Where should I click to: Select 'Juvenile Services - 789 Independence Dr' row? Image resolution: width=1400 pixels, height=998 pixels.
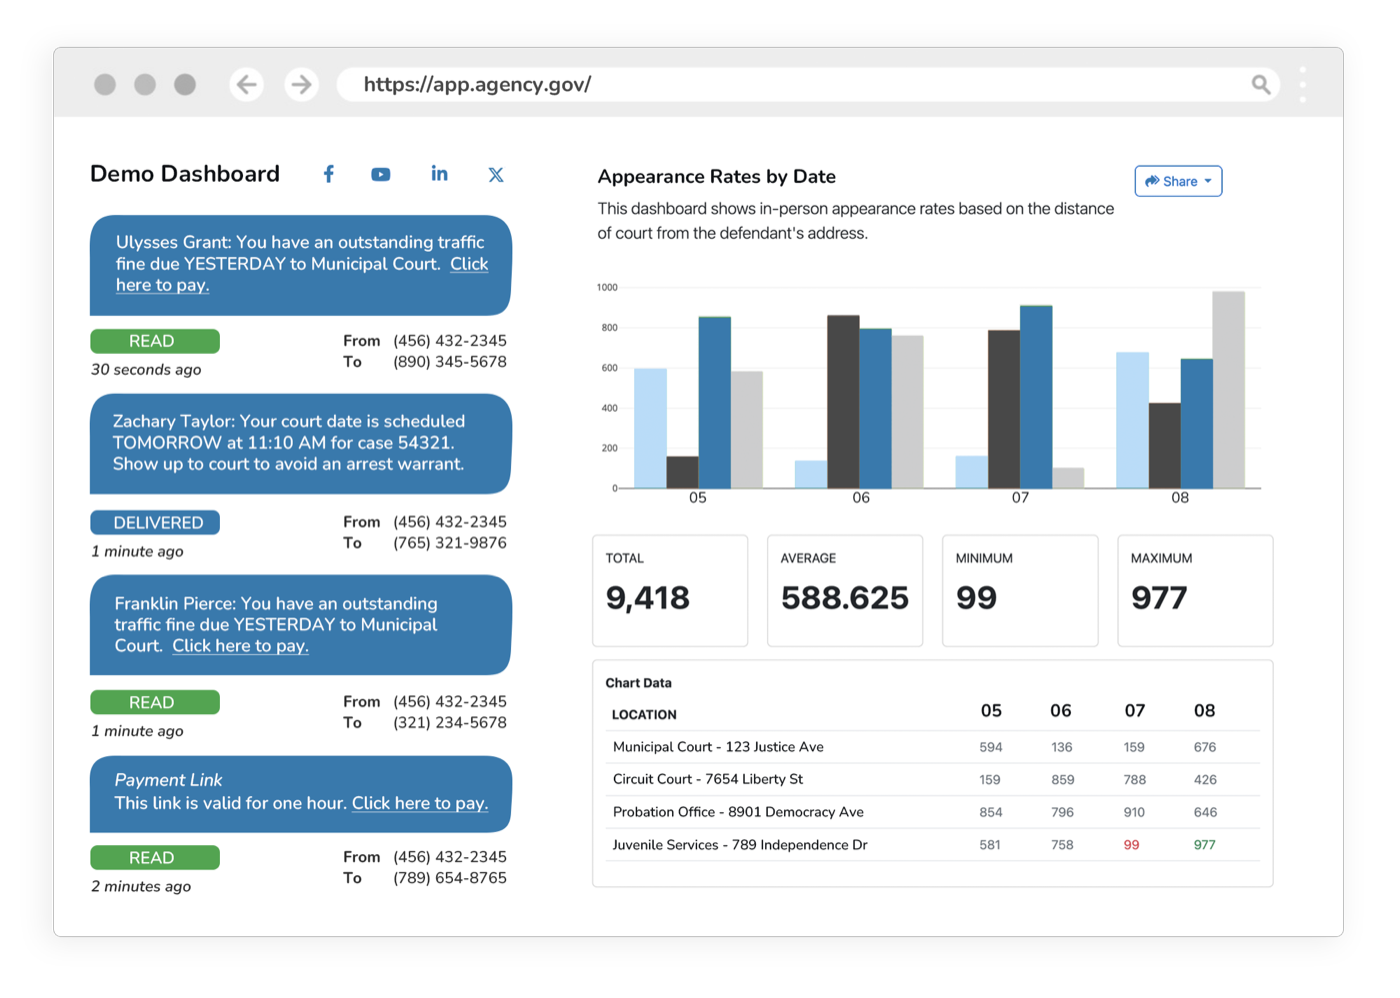tap(933, 845)
